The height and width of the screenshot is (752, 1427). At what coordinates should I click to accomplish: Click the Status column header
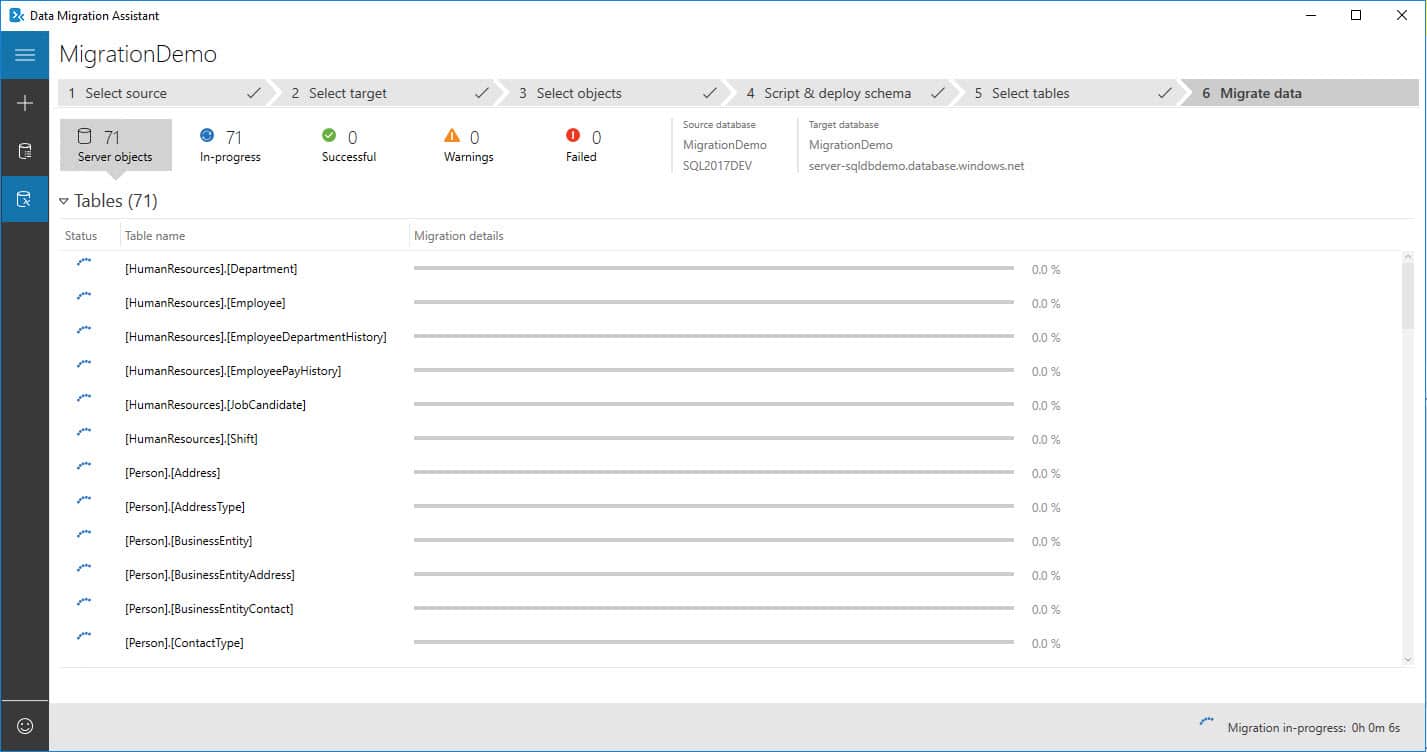(81, 236)
